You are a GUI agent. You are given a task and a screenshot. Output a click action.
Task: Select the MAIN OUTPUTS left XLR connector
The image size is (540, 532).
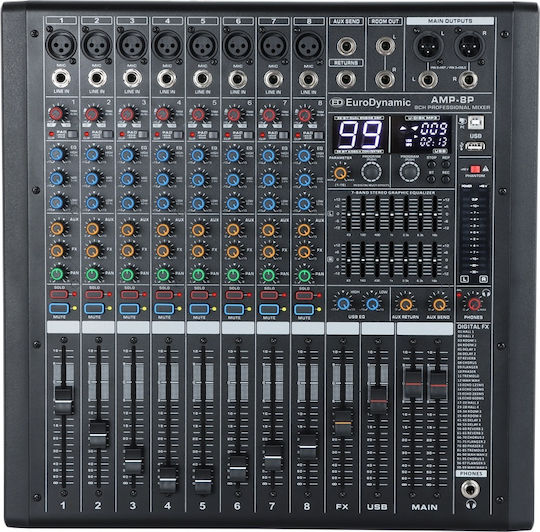428,46
